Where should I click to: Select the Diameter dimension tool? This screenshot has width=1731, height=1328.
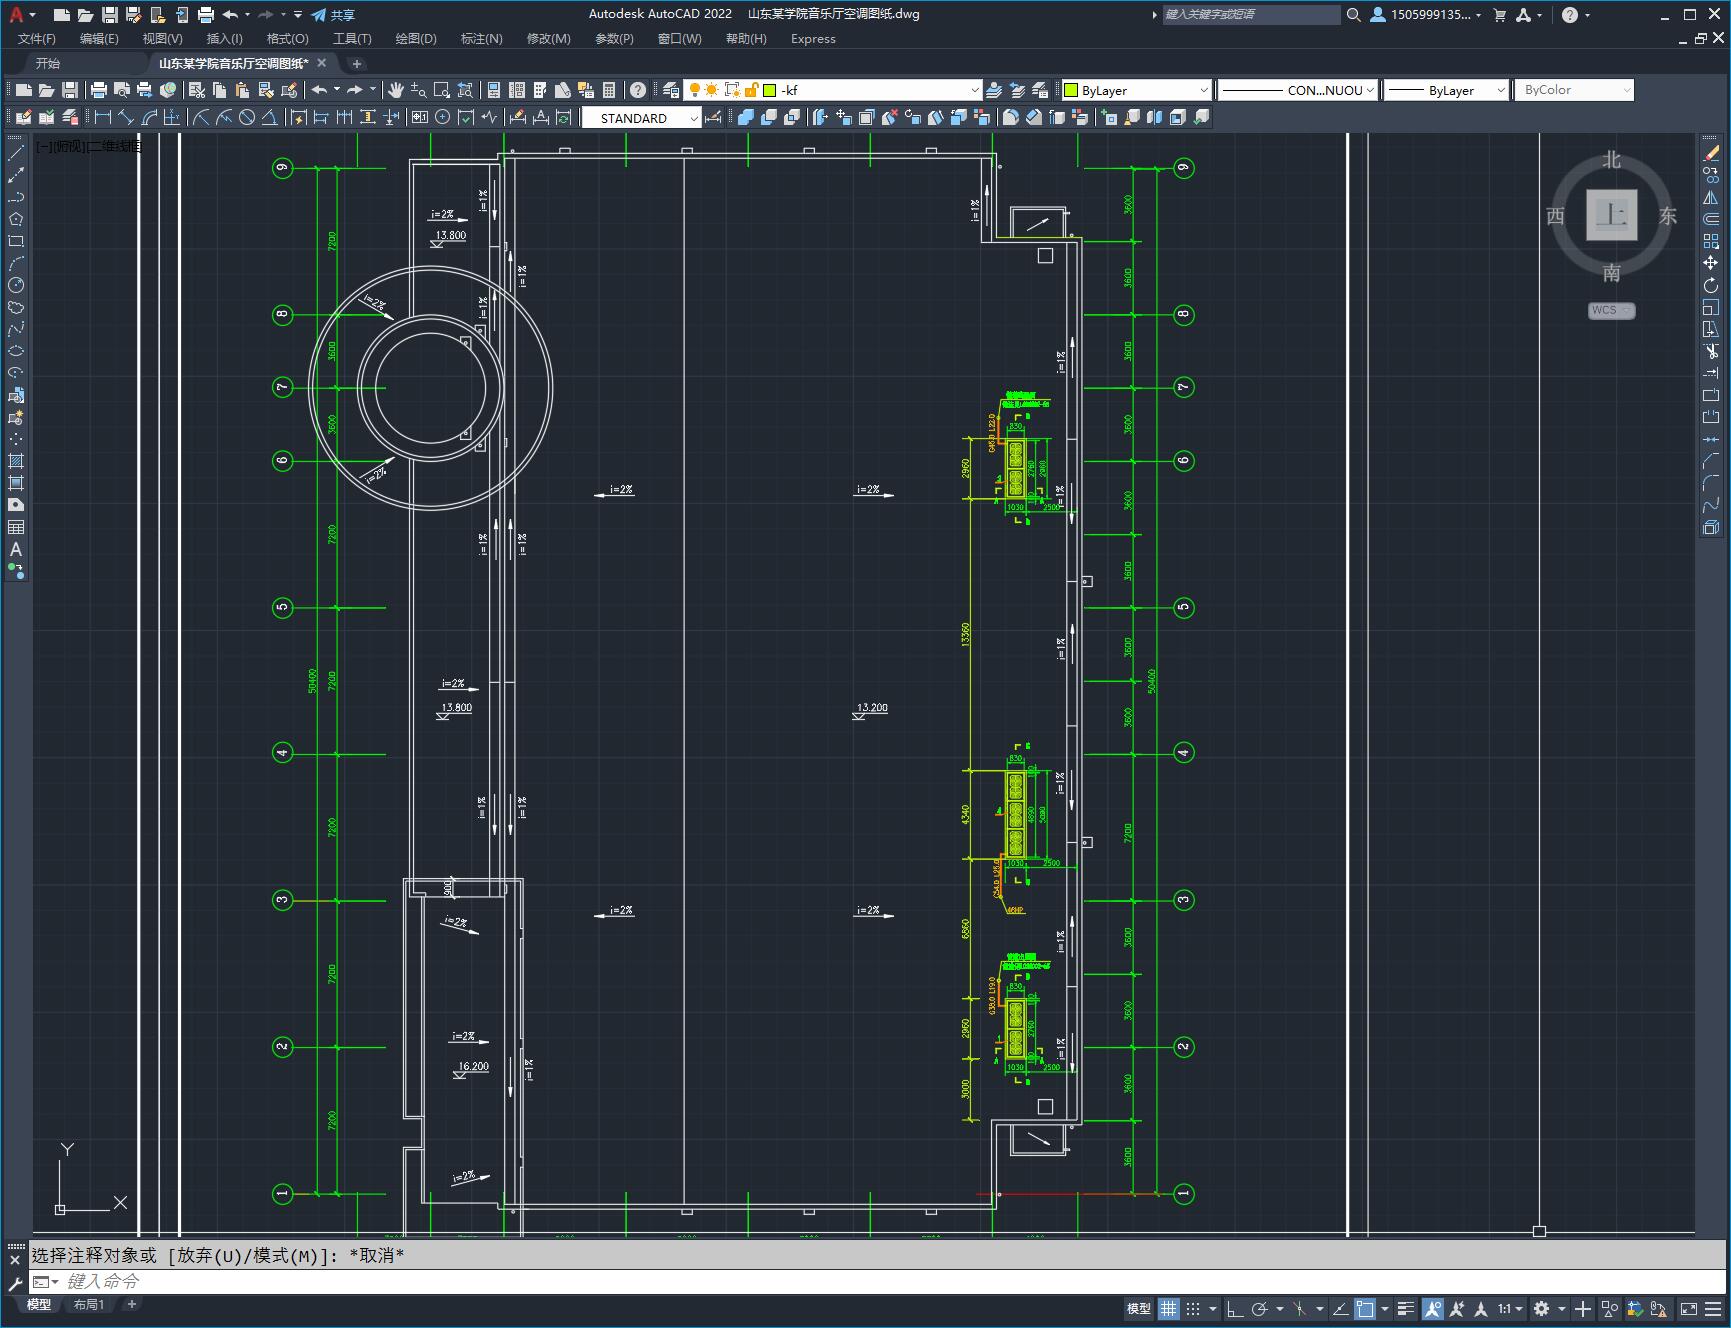247,117
